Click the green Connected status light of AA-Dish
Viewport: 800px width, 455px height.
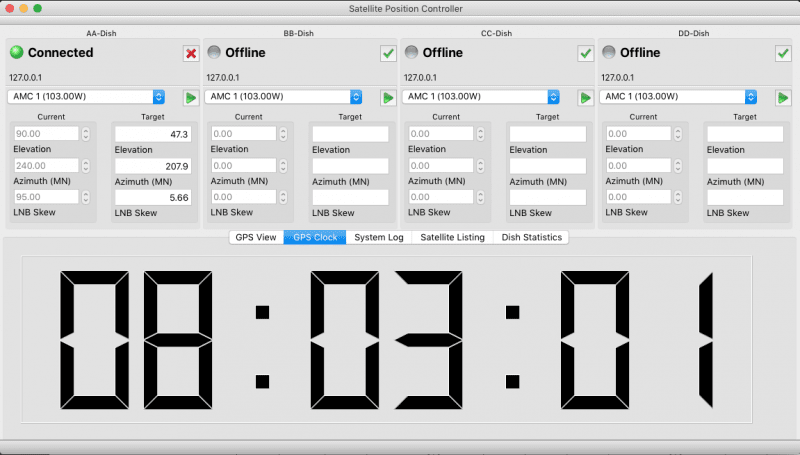tap(16, 52)
